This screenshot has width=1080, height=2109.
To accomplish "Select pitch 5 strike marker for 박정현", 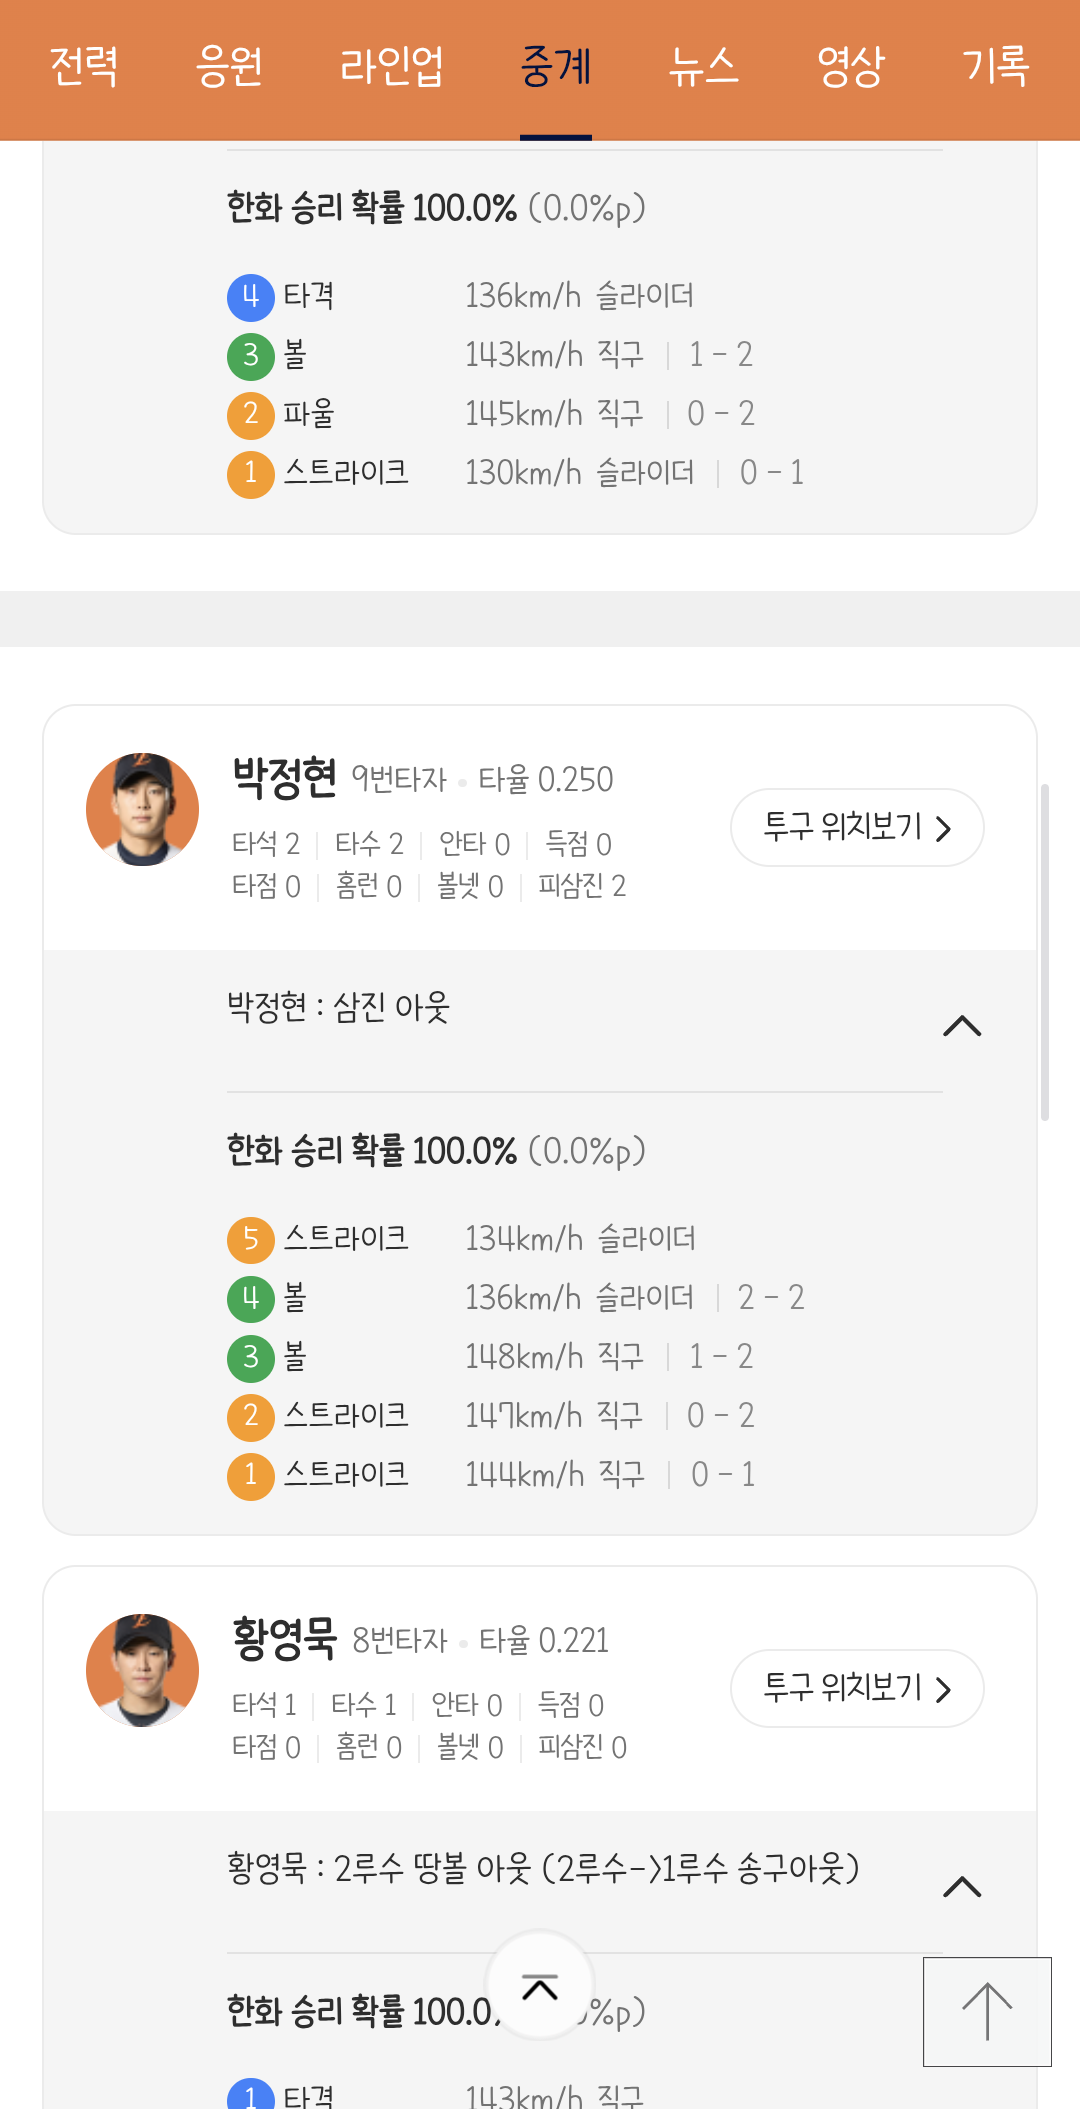I will click(251, 1239).
